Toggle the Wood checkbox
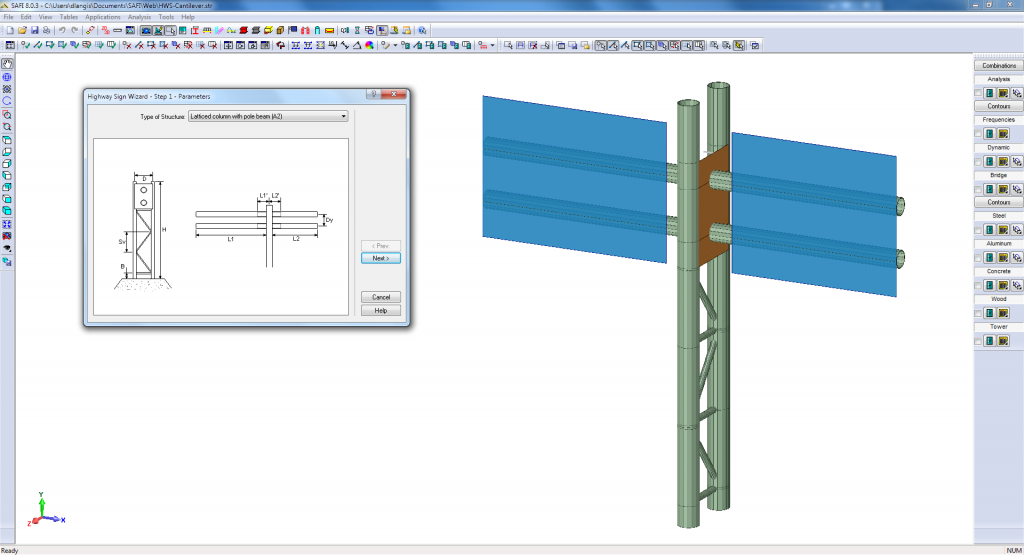 pyautogui.click(x=978, y=313)
